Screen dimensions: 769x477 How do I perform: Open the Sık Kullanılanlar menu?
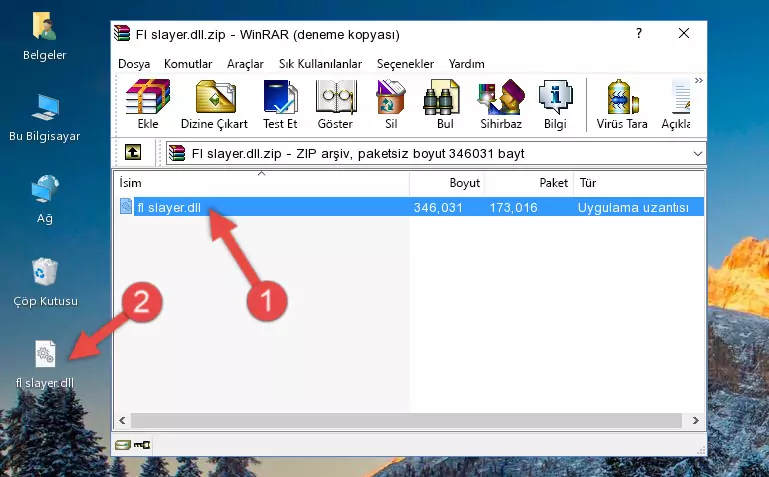[320, 64]
